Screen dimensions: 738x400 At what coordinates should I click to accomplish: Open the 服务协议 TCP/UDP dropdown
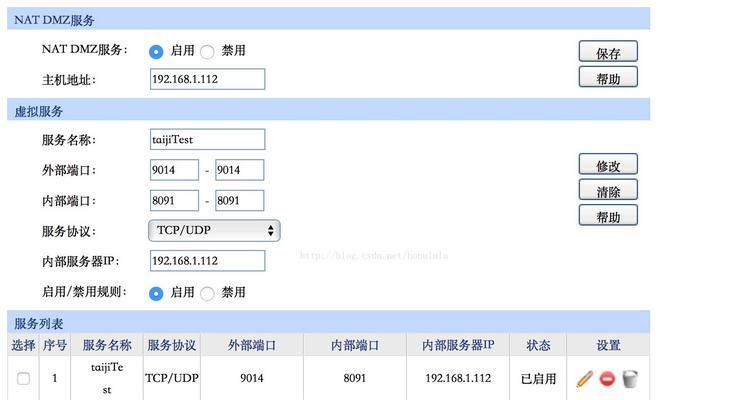tap(214, 231)
